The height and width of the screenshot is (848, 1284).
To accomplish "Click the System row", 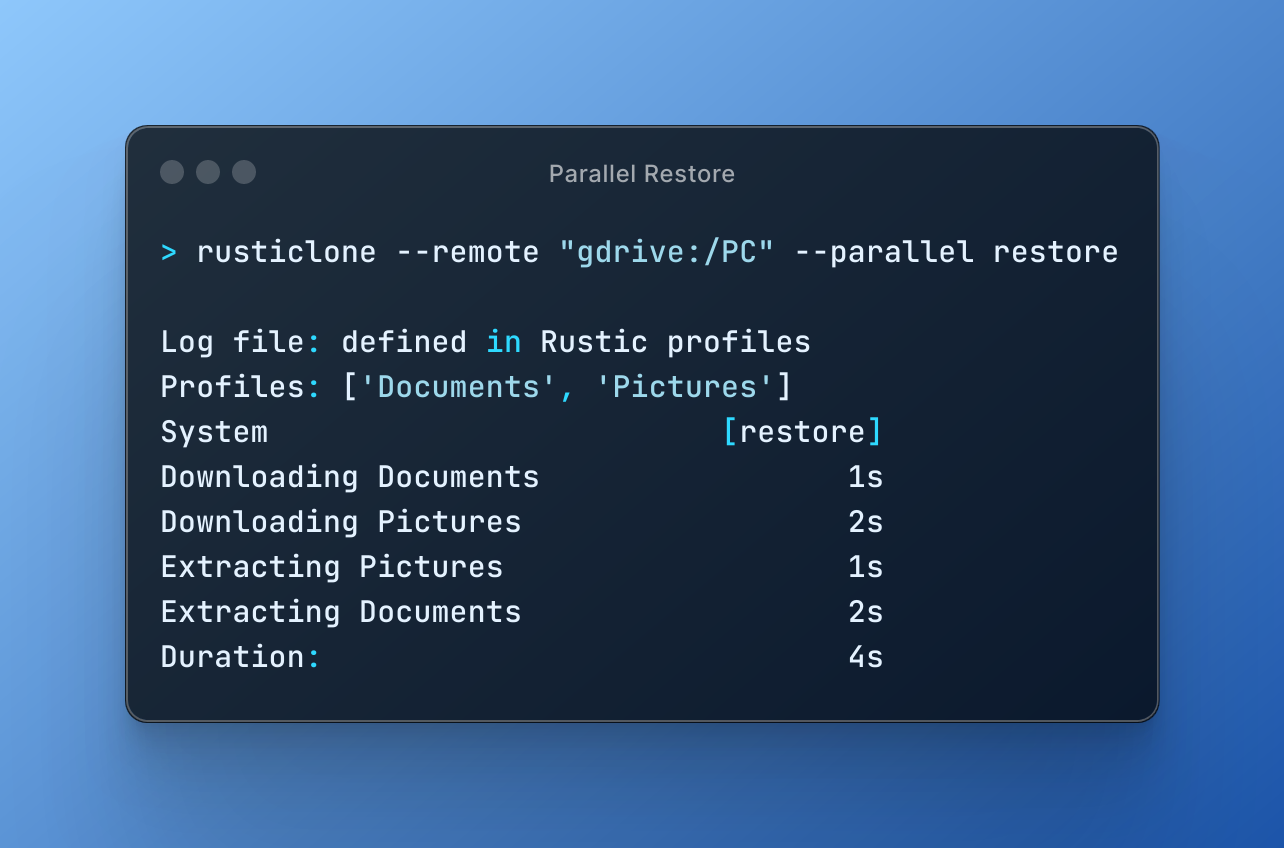I will [x=214, y=431].
